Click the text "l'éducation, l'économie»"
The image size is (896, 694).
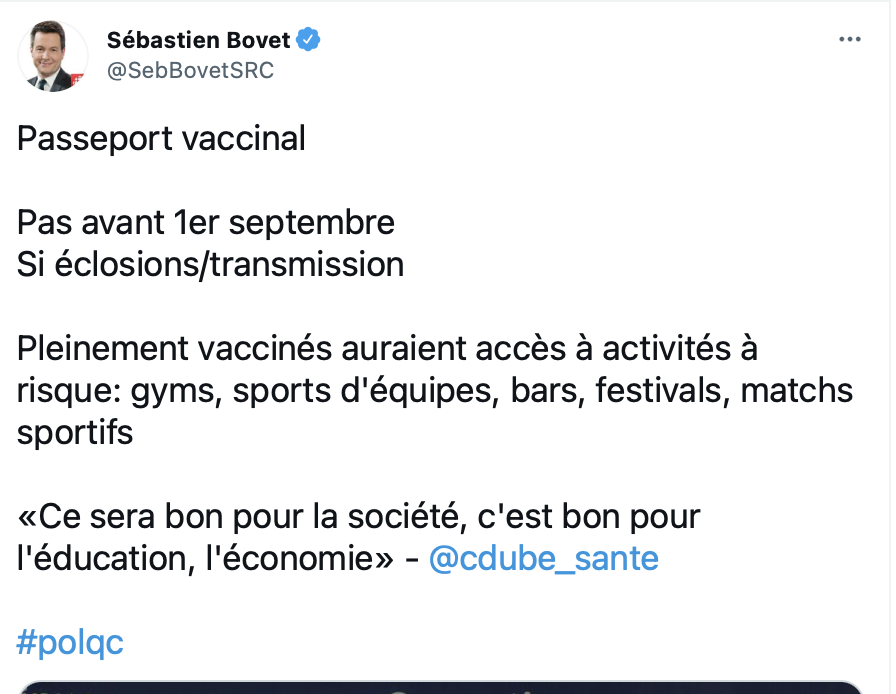pyautogui.click(x=205, y=558)
